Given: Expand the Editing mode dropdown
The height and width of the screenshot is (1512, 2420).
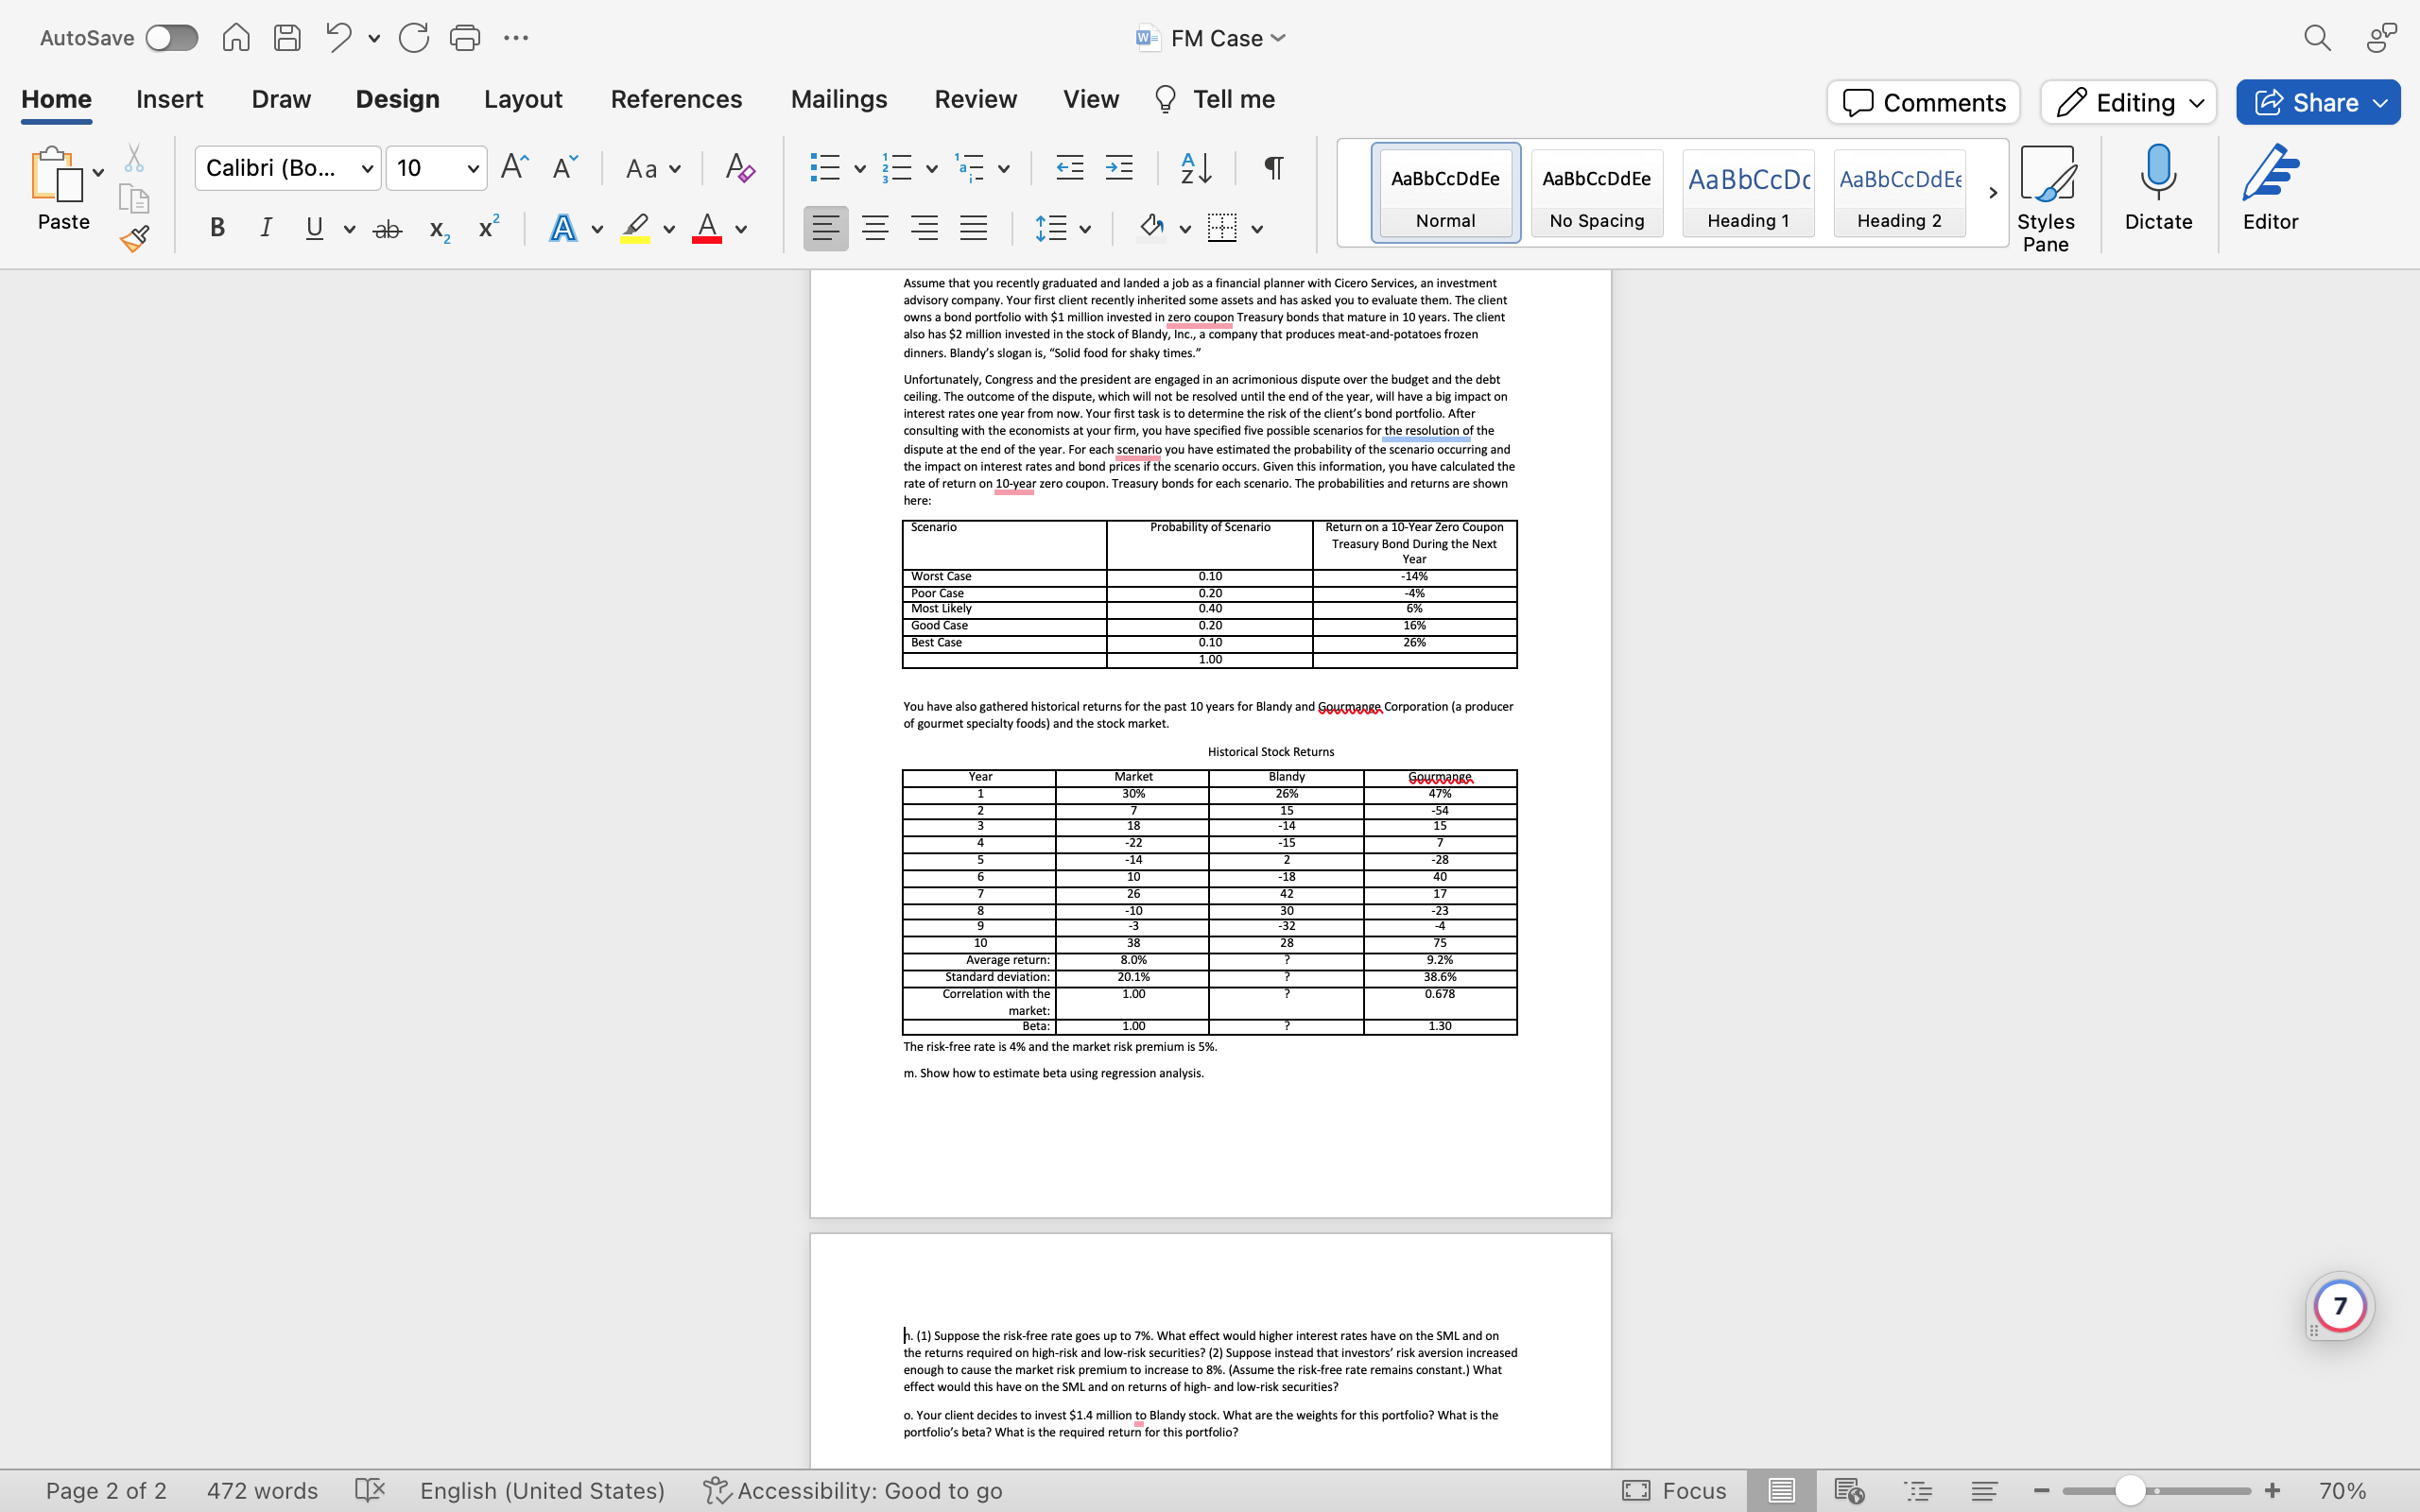Looking at the screenshot, I should (2128, 102).
